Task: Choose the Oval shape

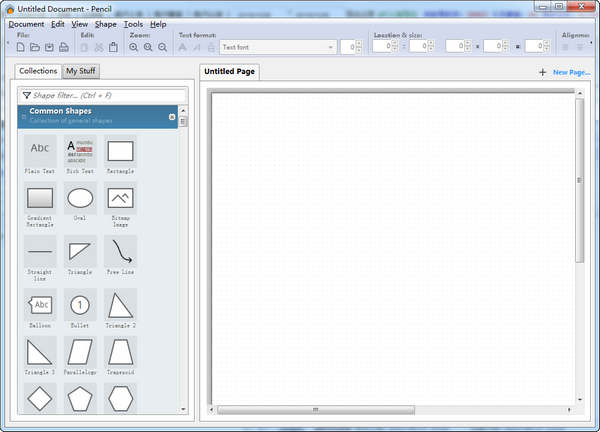Action: [x=80, y=198]
